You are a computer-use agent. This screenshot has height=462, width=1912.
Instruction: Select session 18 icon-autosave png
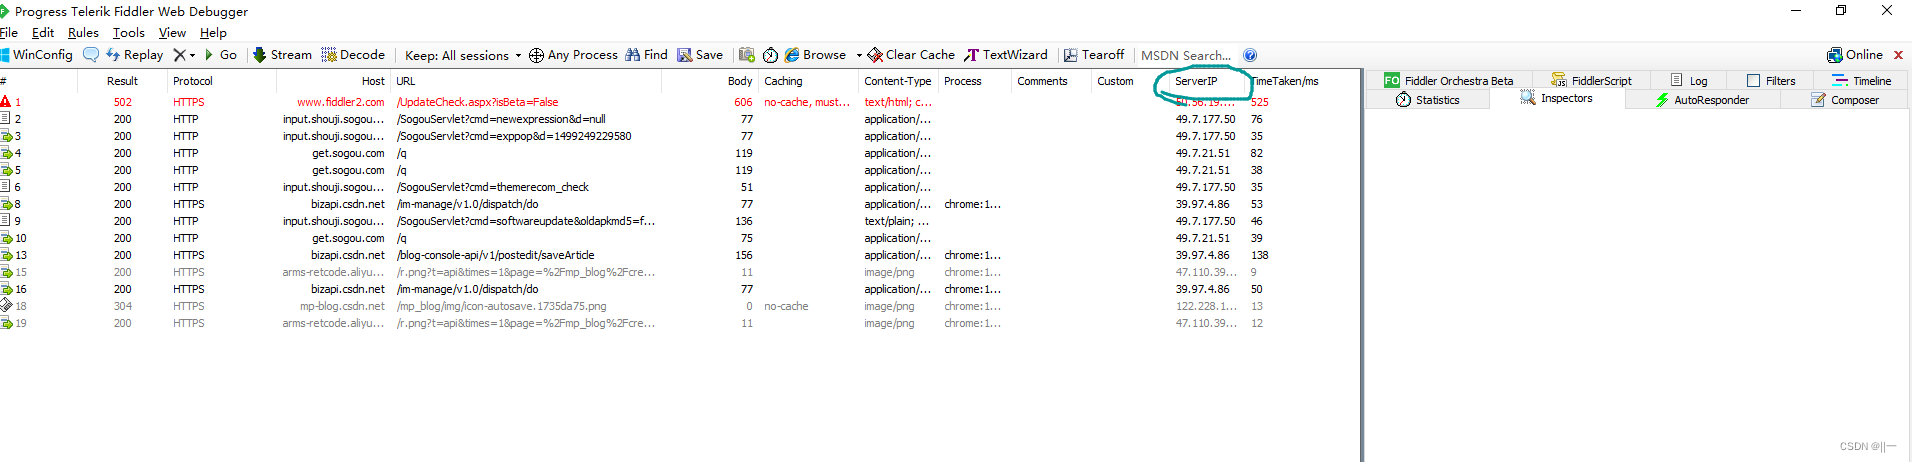[679, 306]
